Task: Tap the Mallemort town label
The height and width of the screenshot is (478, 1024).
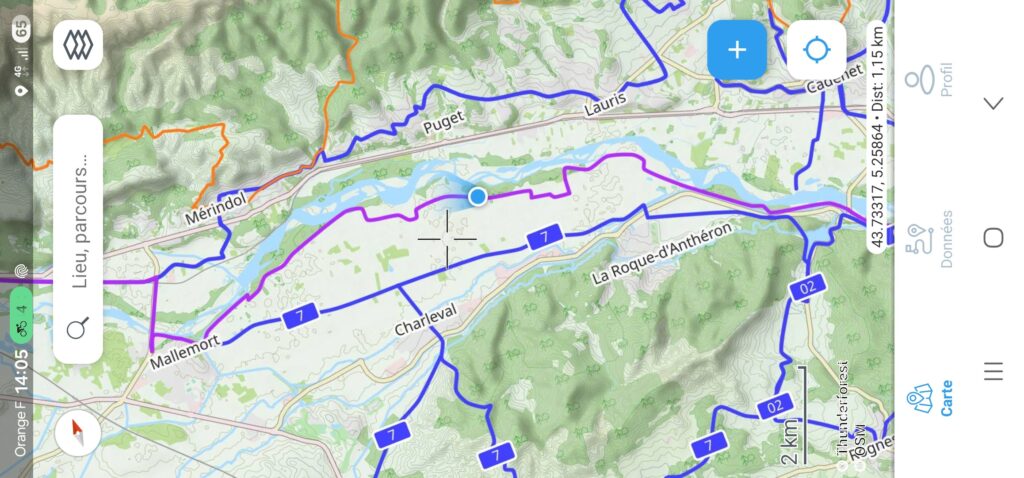Action: tap(184, 353)
